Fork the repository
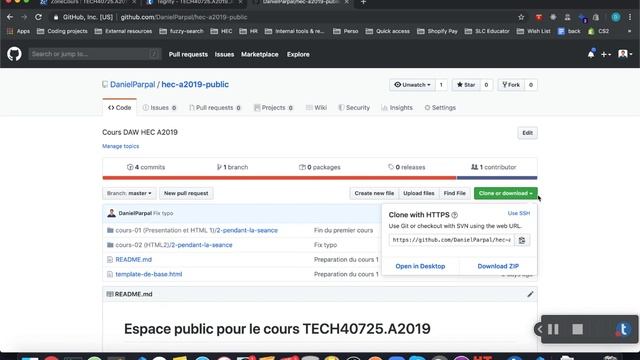 tap(511, 85)
